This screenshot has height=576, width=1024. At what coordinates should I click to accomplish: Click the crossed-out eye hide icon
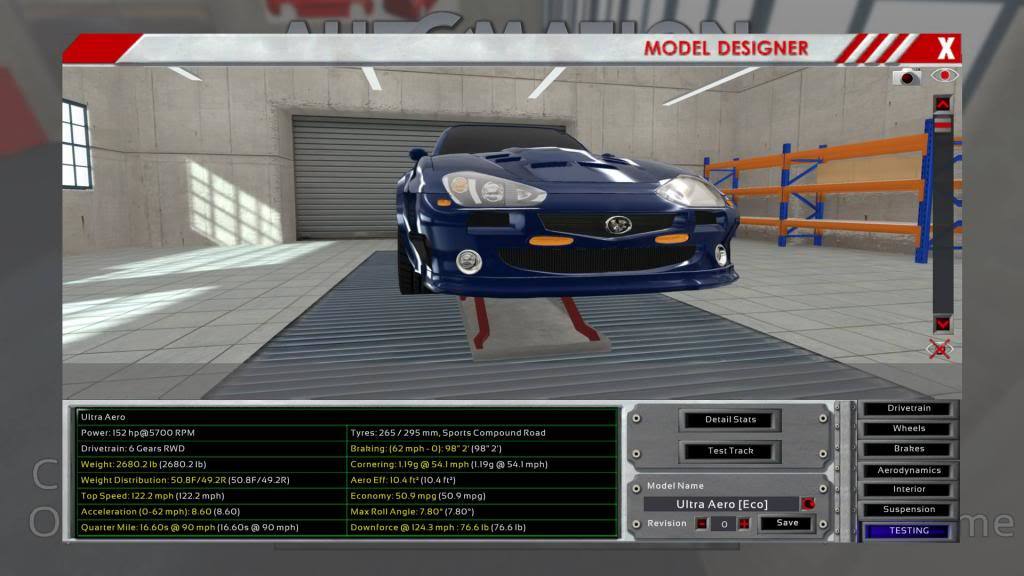point(941,349)
